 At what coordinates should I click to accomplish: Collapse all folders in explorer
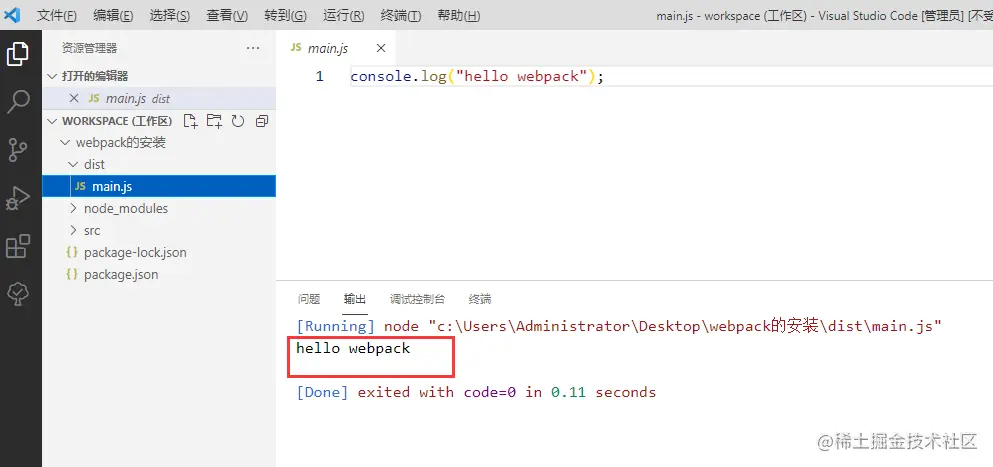262,121
